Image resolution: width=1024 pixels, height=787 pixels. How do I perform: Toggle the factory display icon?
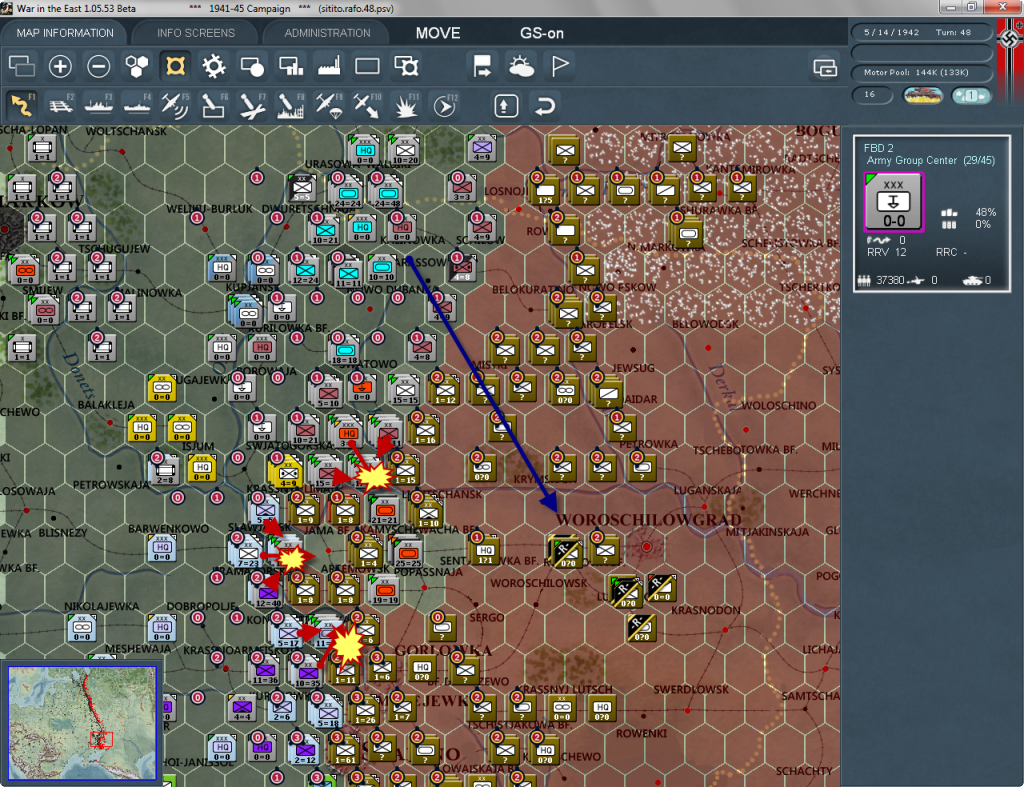(329, 66)
